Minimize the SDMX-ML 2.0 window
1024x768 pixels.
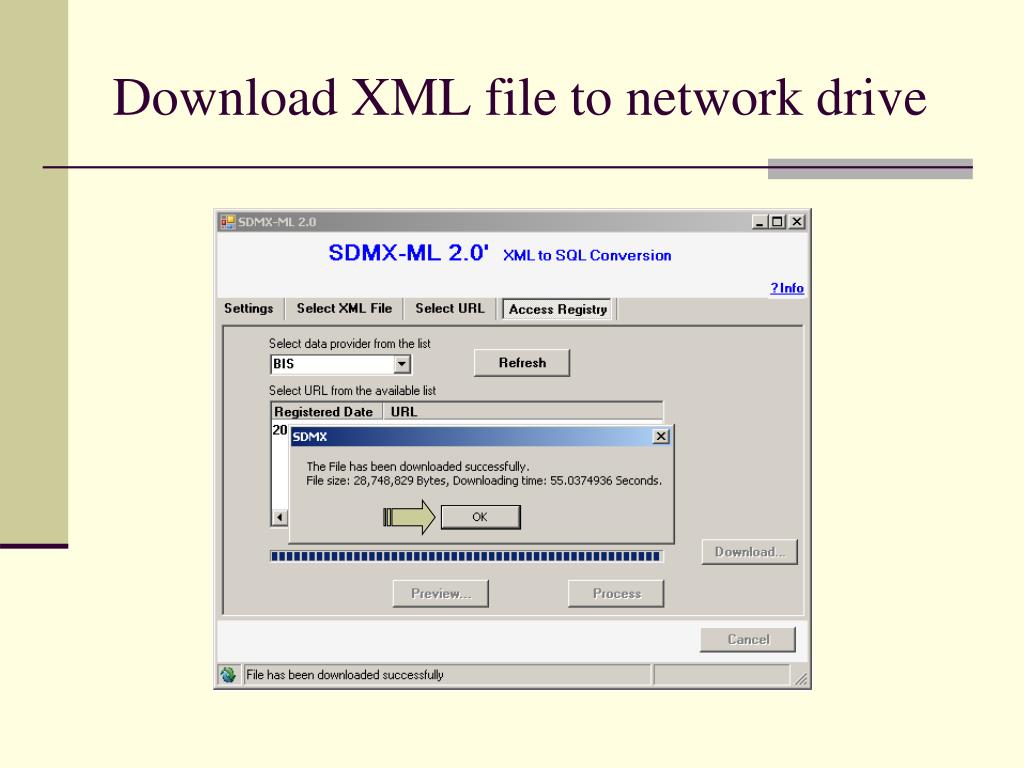(x=760, y=222)
